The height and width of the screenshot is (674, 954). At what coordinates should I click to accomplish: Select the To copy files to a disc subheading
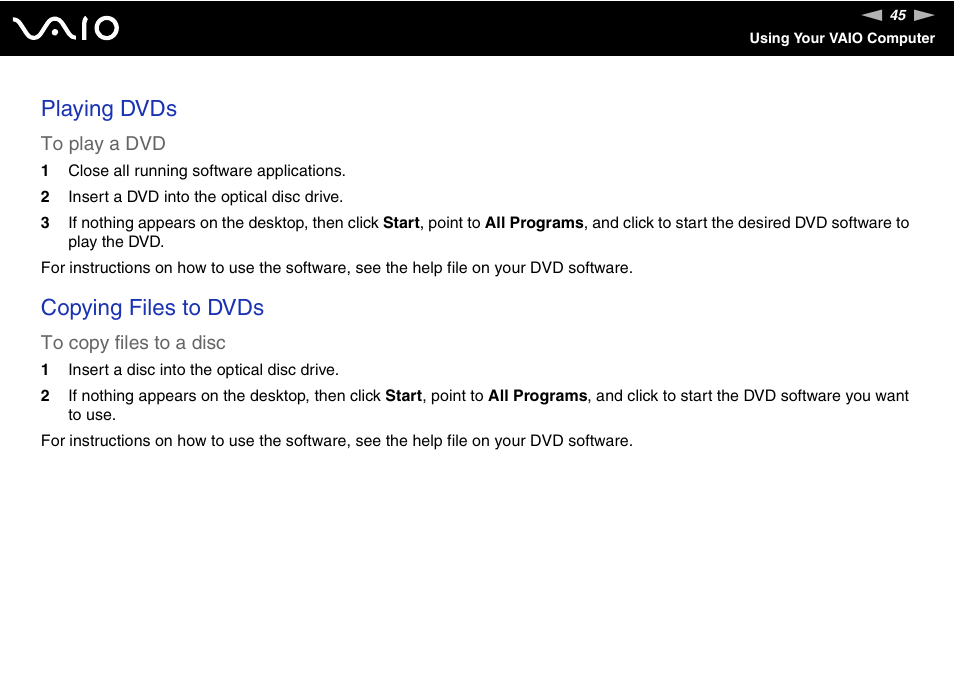tap(133, 342)
